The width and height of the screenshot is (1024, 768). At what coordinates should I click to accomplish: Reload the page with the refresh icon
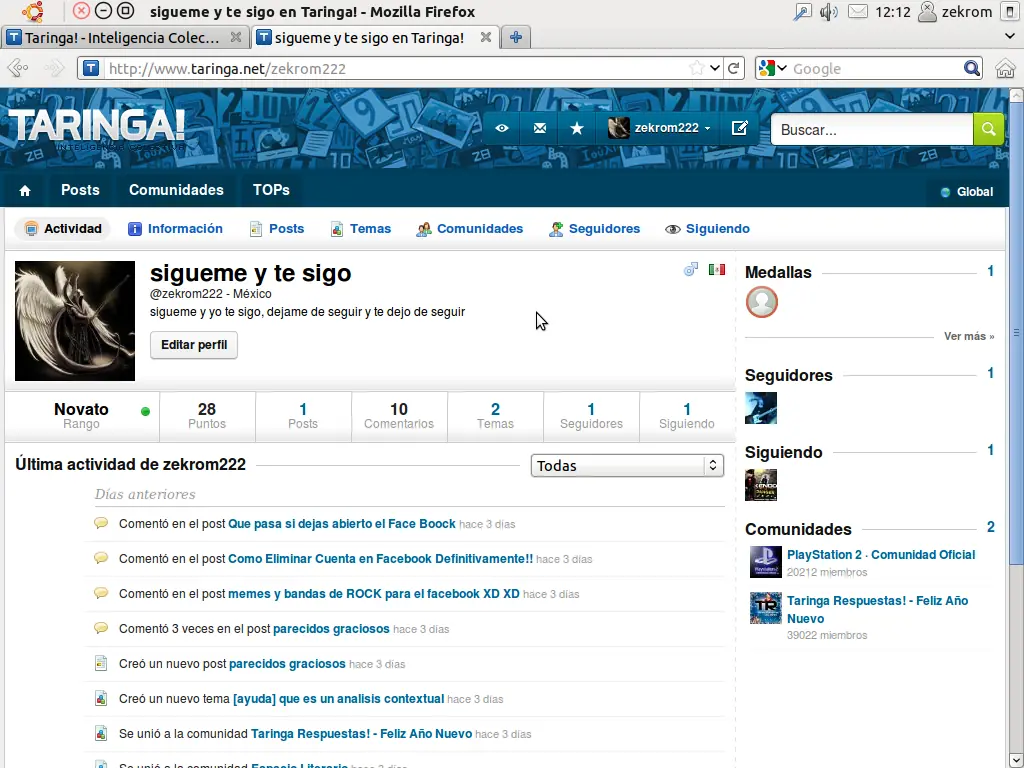tap(733, 69)
